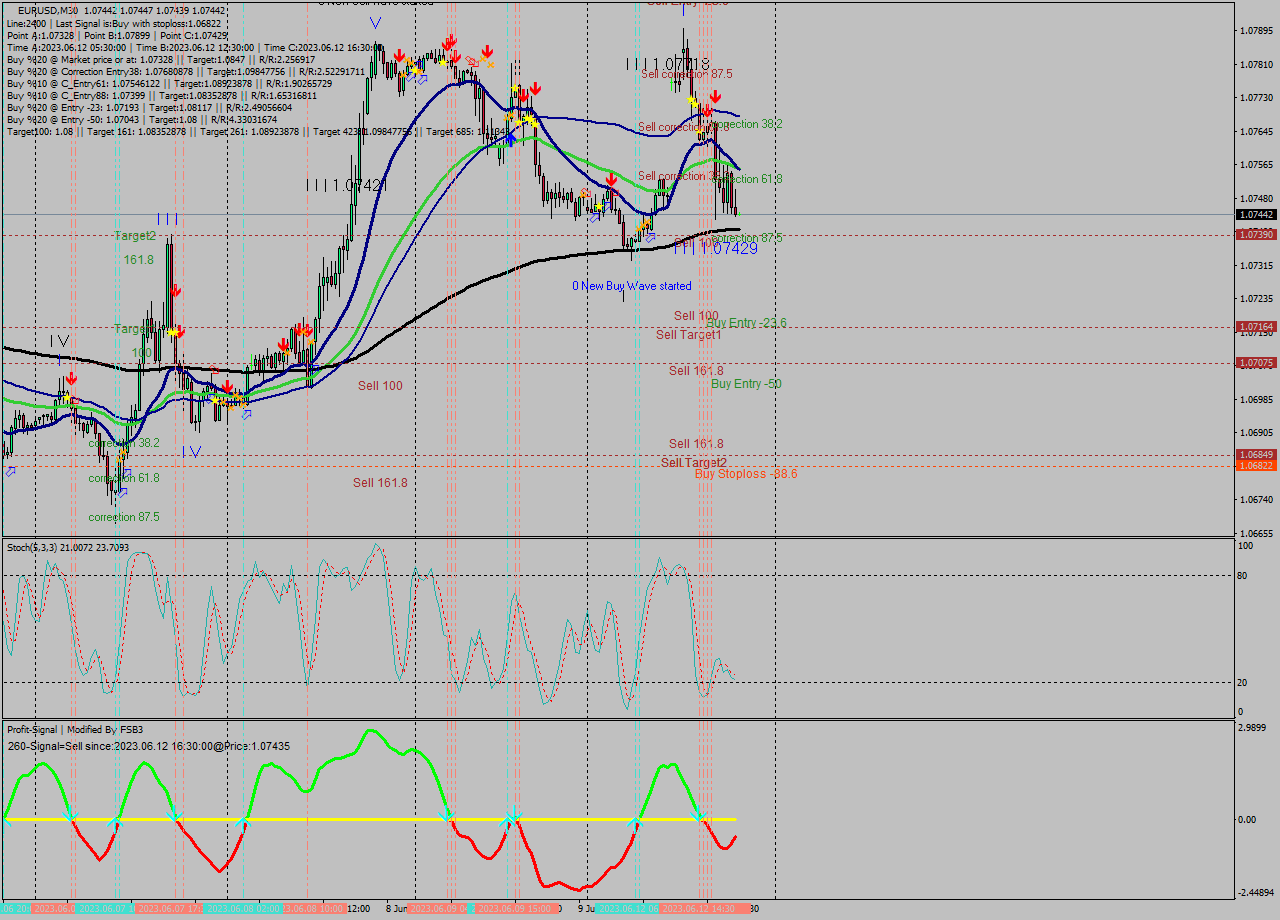Click the 2023.06.08 10:00 time marker
The height and width of the screenshot is (920, 1280).
[316, 909]
